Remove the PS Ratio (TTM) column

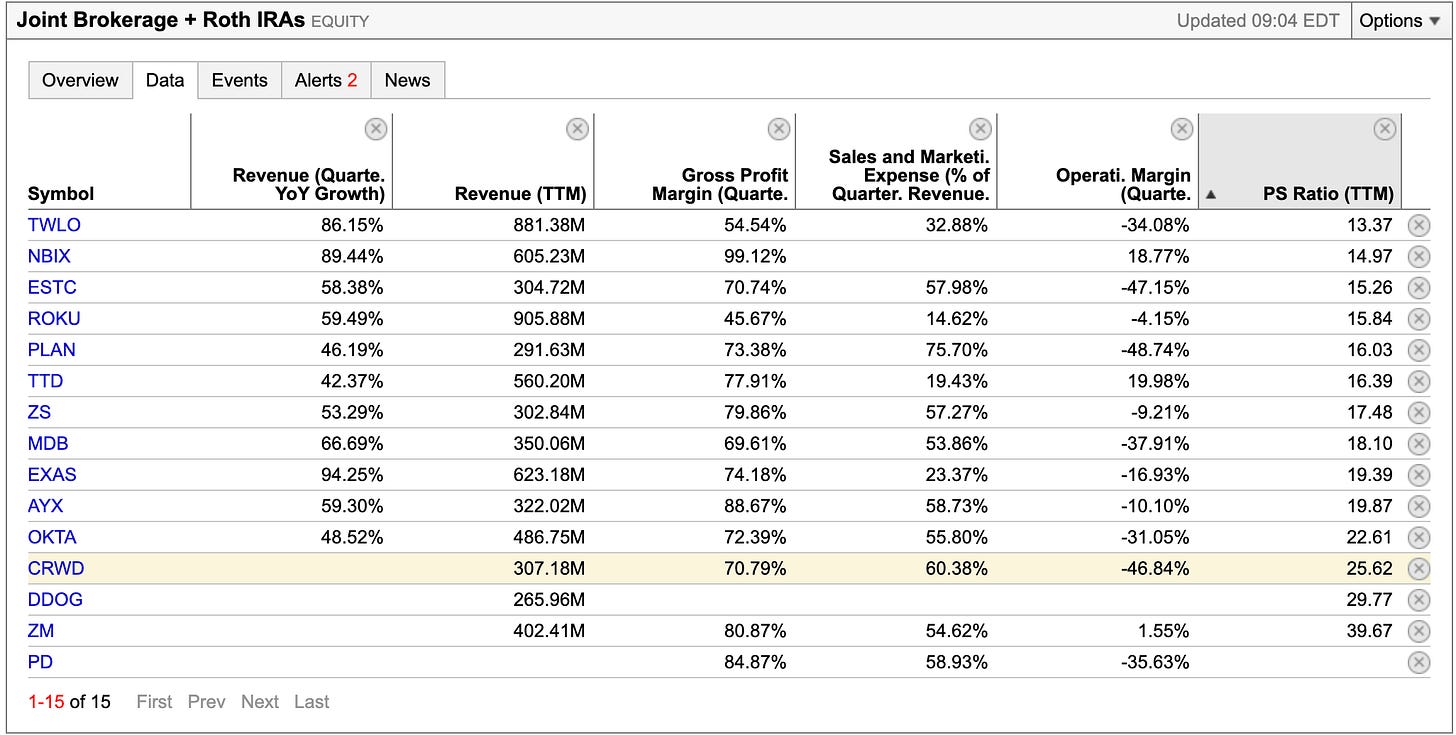pyautogui.click(x=1384, y=128)
